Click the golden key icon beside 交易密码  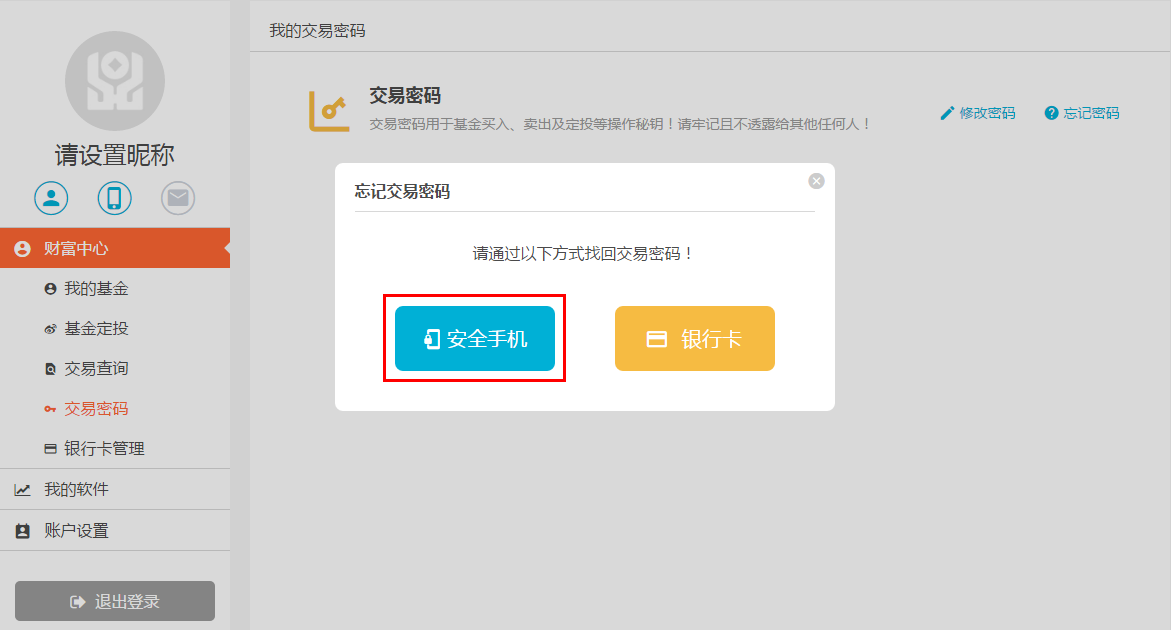click(329, 111)
